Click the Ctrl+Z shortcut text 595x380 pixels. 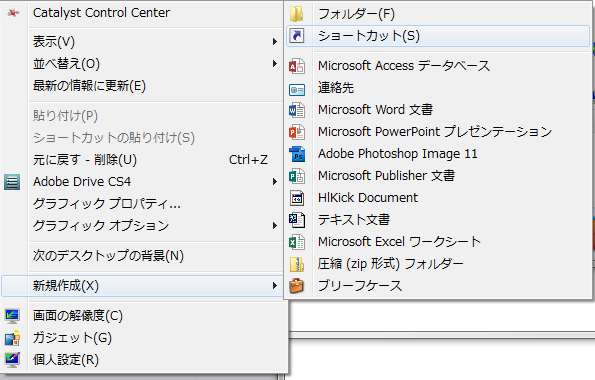tap(248, 160)
